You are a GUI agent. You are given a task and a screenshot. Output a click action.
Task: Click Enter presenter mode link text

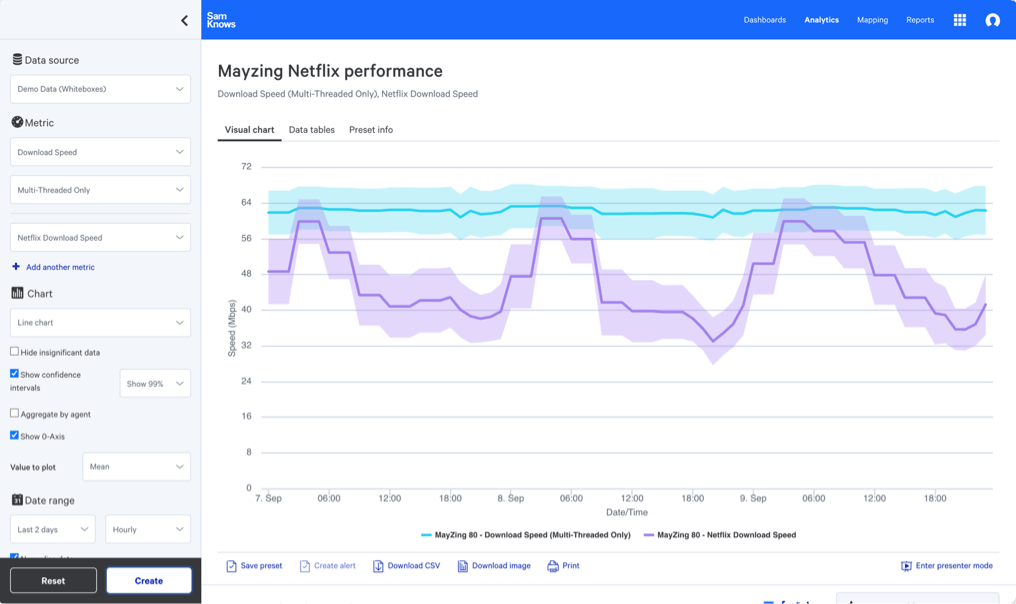click(954, 566)
